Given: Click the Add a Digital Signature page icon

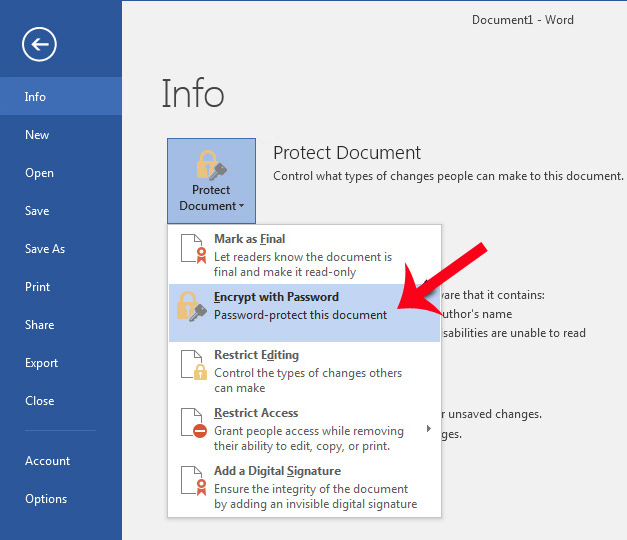Looking at the screenshot, I should point(194,481).
